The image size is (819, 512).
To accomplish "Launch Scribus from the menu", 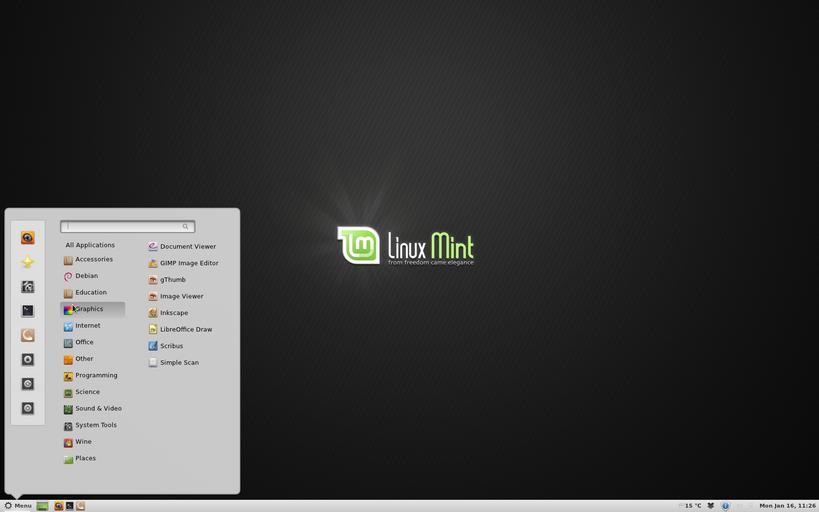I will click(171, 346).
